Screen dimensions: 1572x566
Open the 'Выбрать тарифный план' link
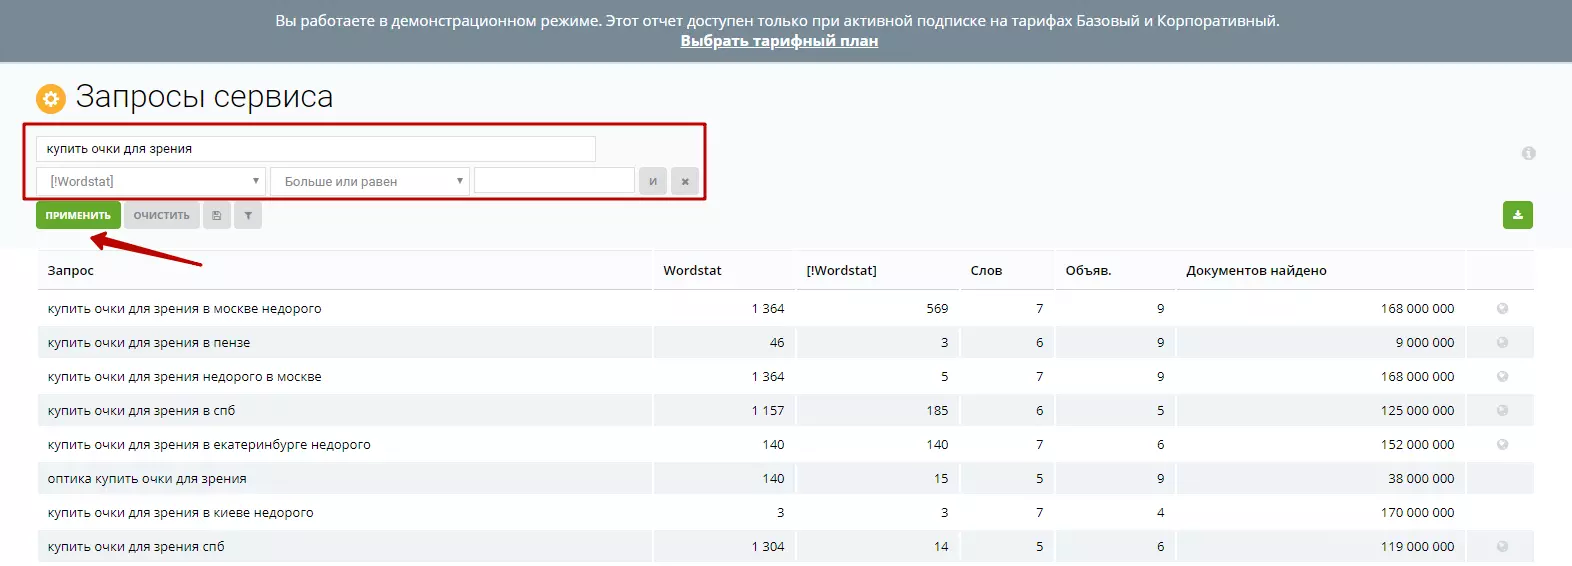pos(779,41)
